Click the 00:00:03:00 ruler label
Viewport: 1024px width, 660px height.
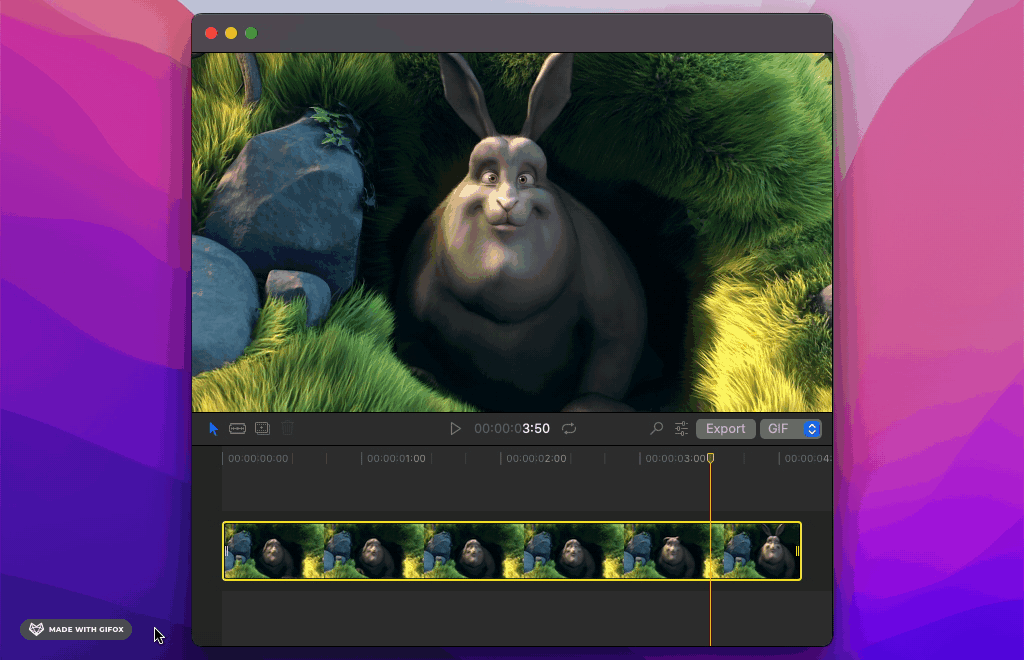675,459
